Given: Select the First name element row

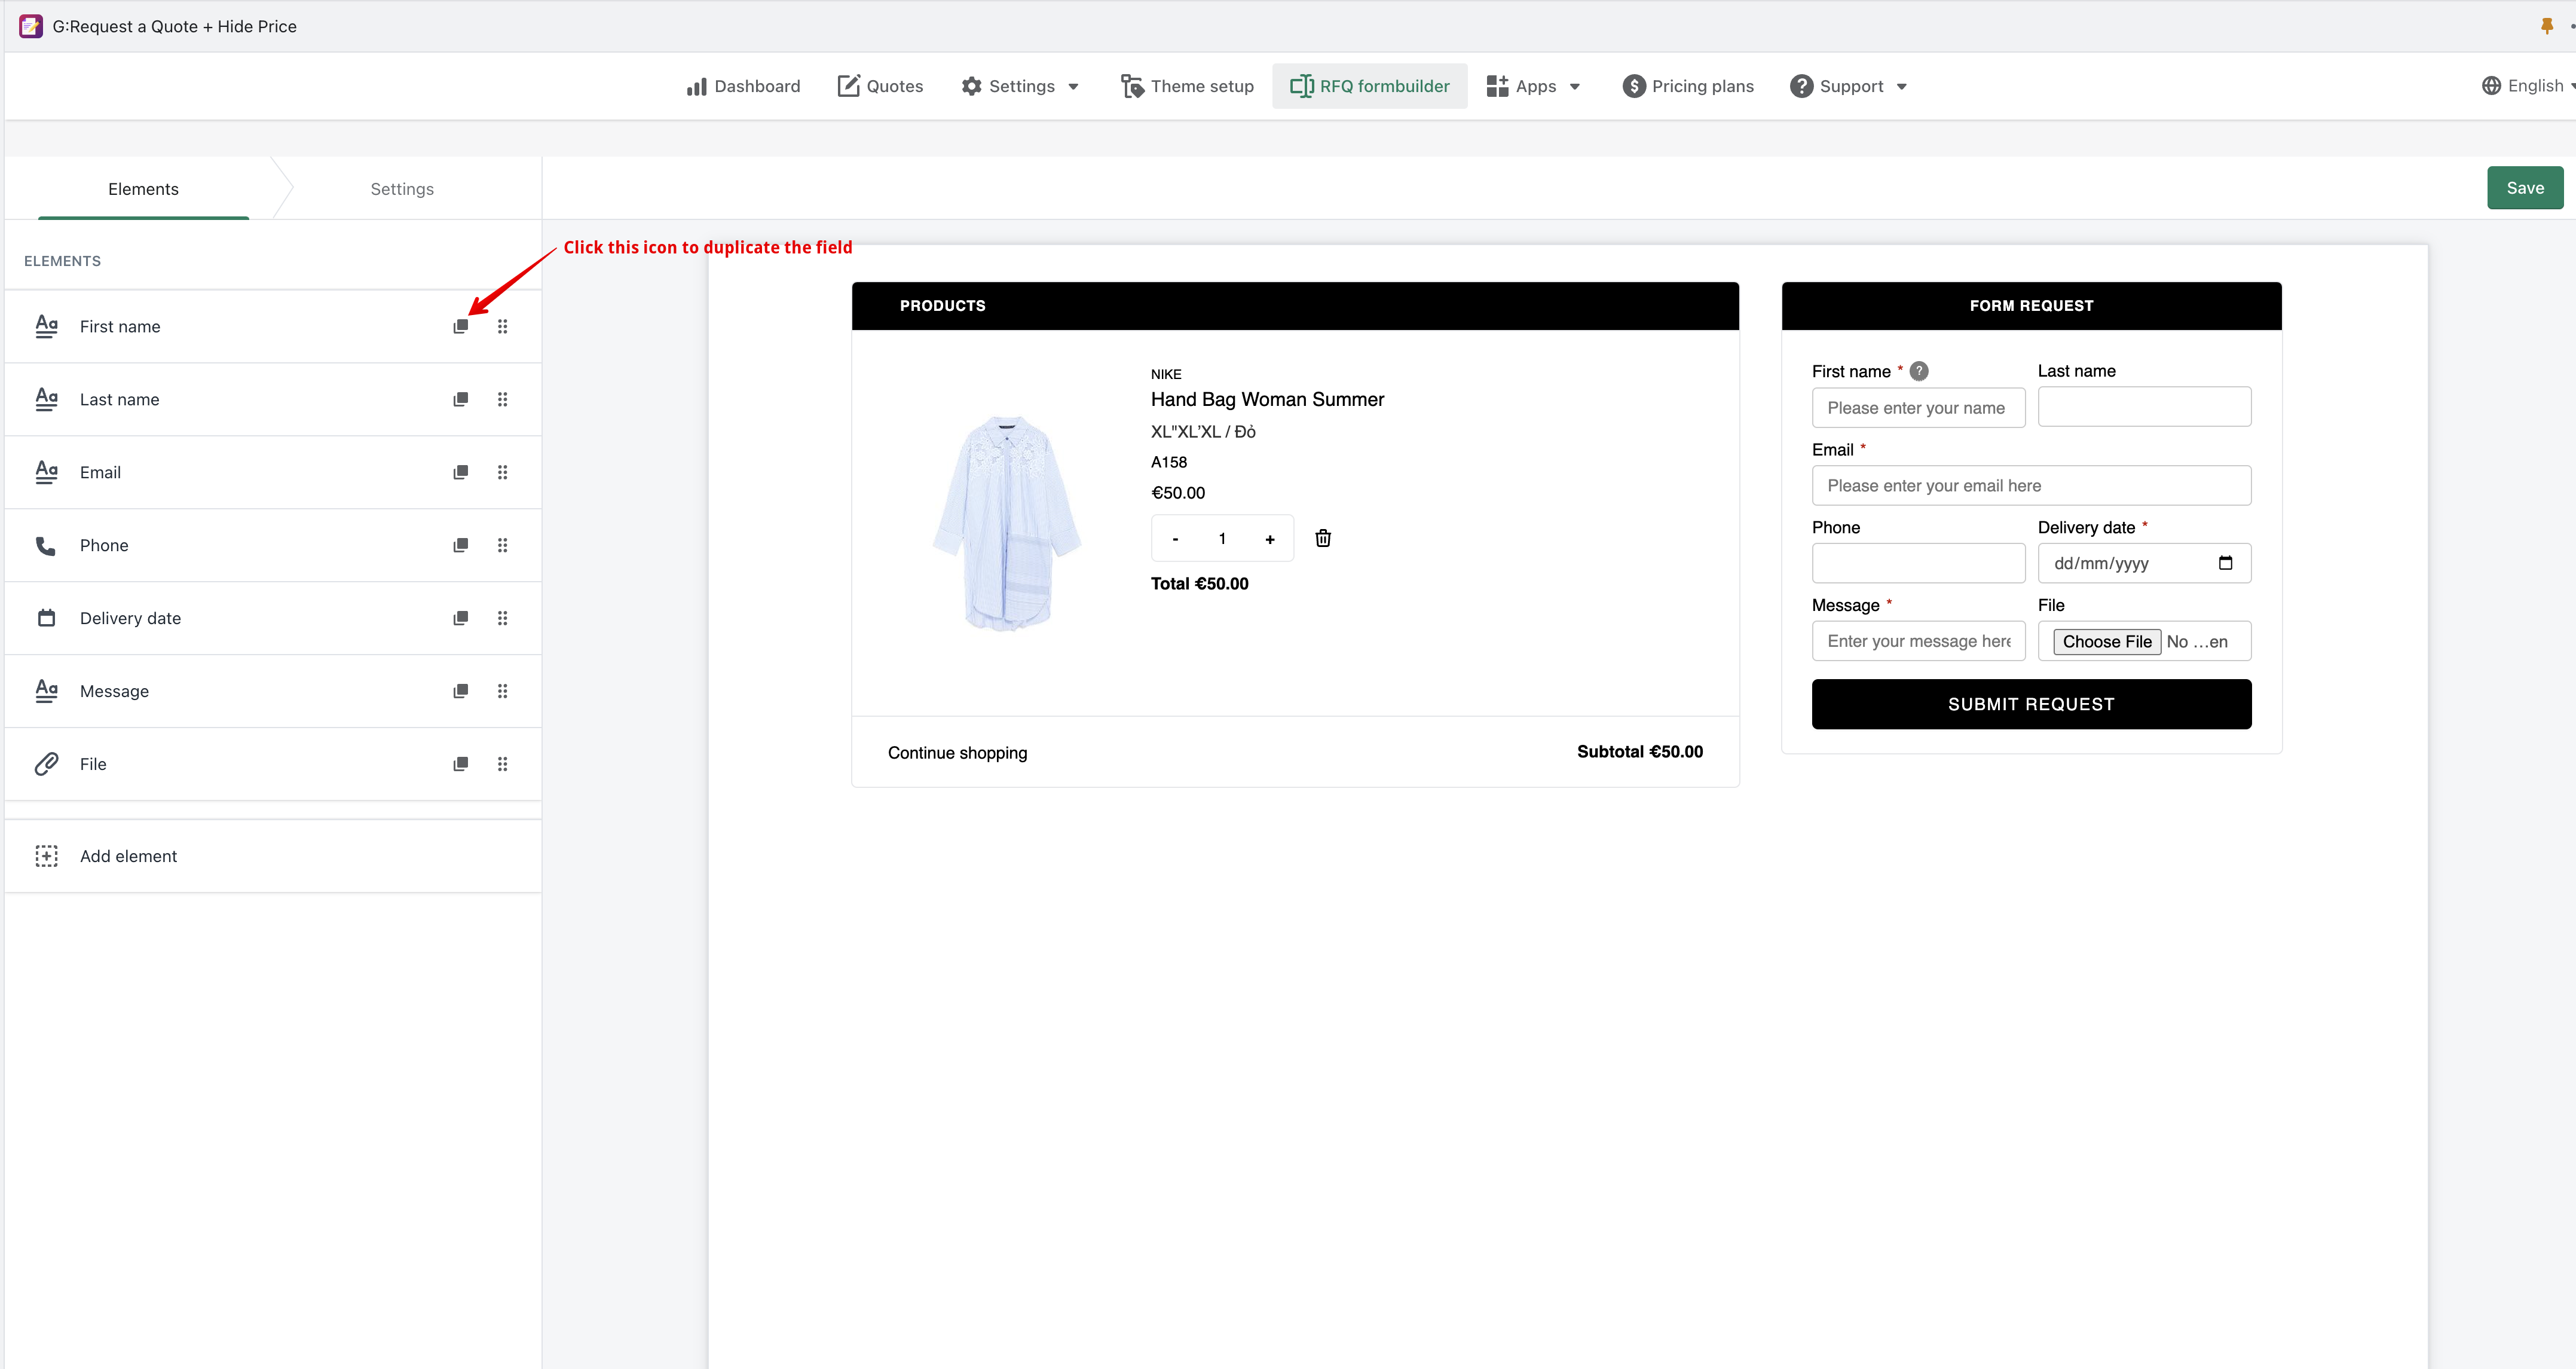Looking at the screenshot, I should click(x=273, y=326).
